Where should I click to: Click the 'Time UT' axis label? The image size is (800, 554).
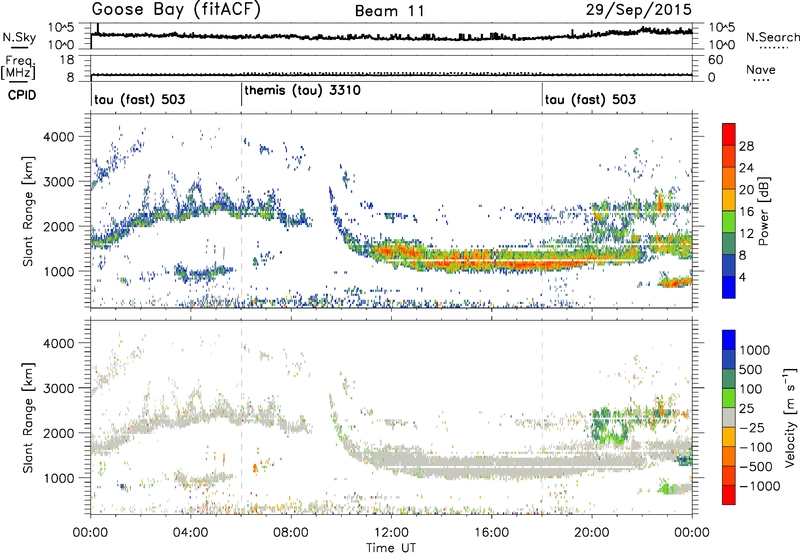coord(391,548)
